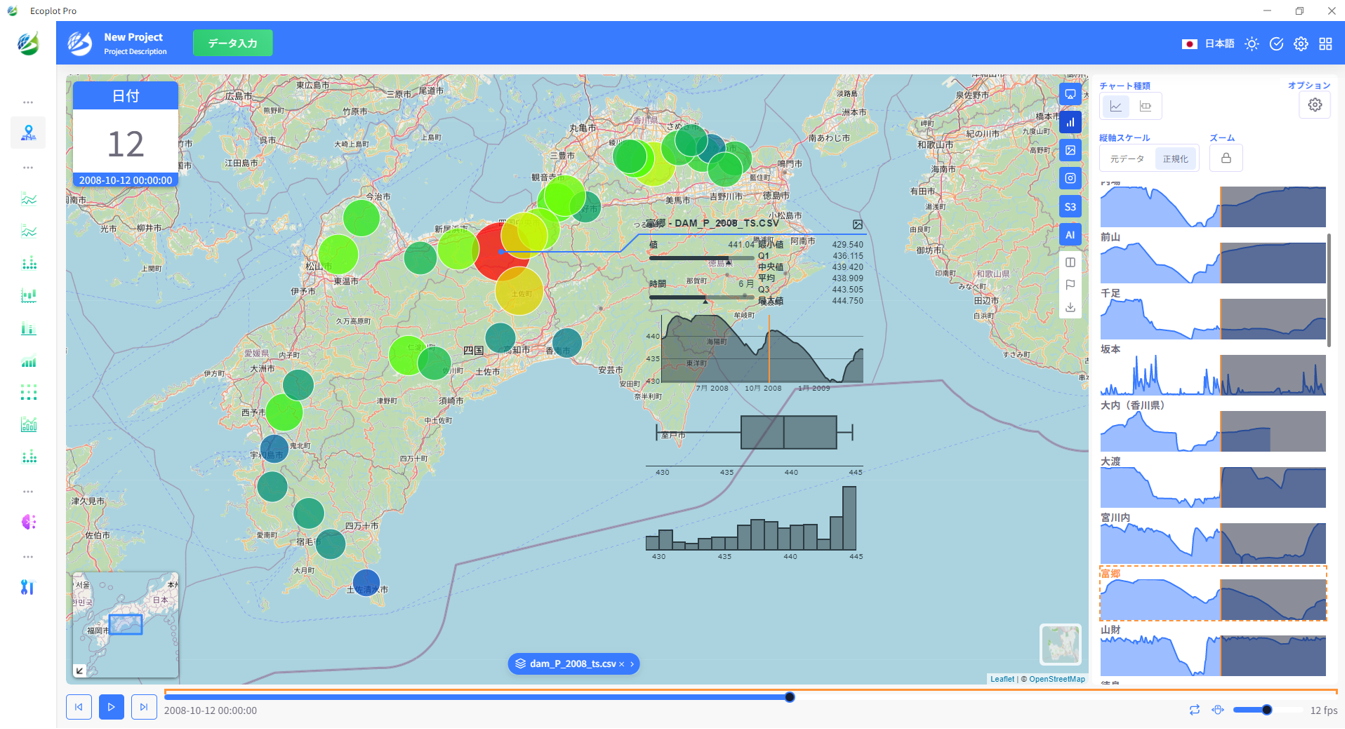Switch vertical scale to 正規化

coord(1175,159)
